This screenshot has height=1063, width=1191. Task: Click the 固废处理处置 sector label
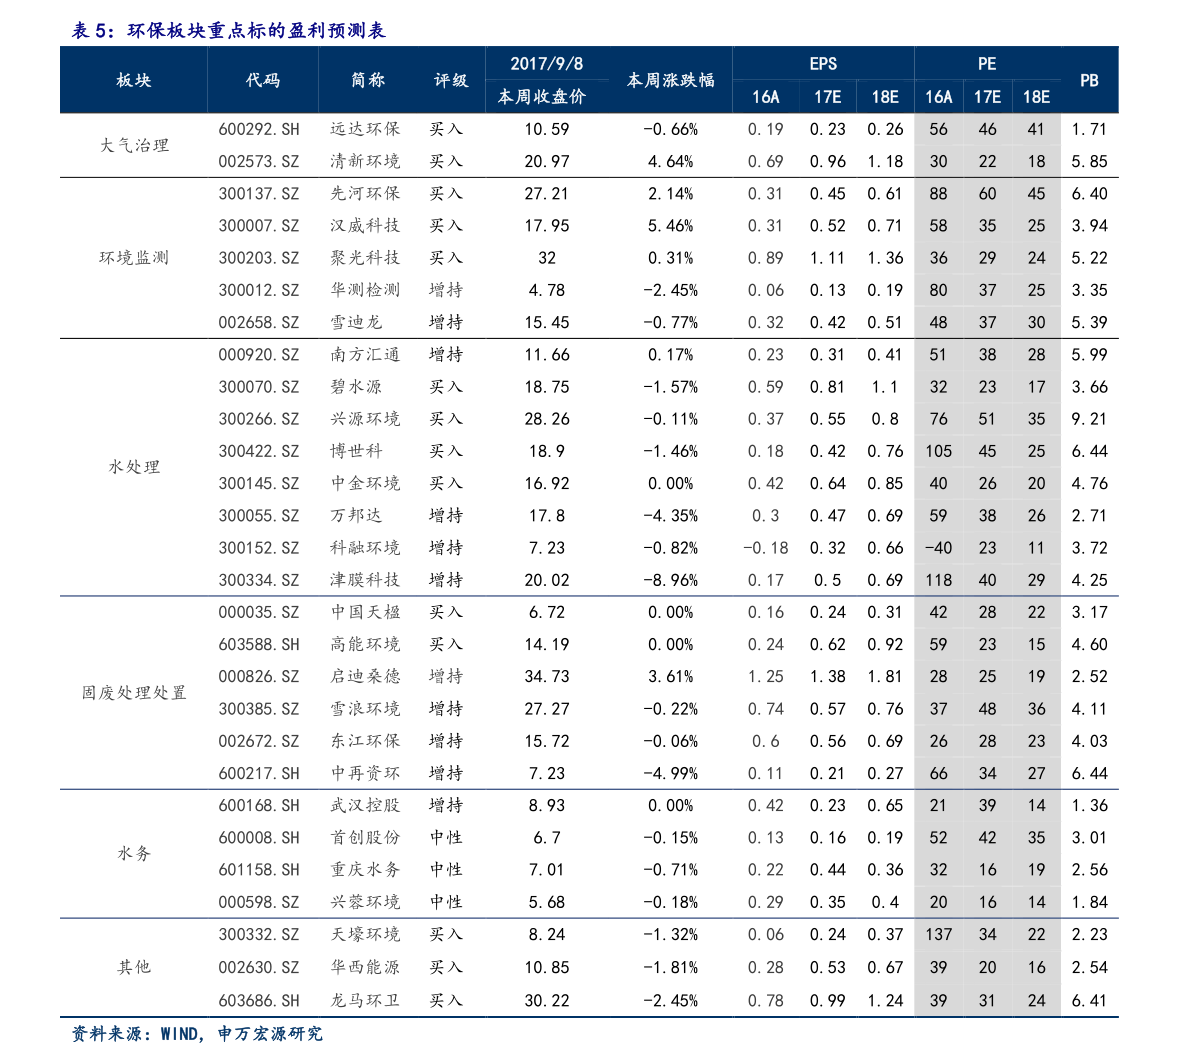pyautogui.click(x=134, y=693)
